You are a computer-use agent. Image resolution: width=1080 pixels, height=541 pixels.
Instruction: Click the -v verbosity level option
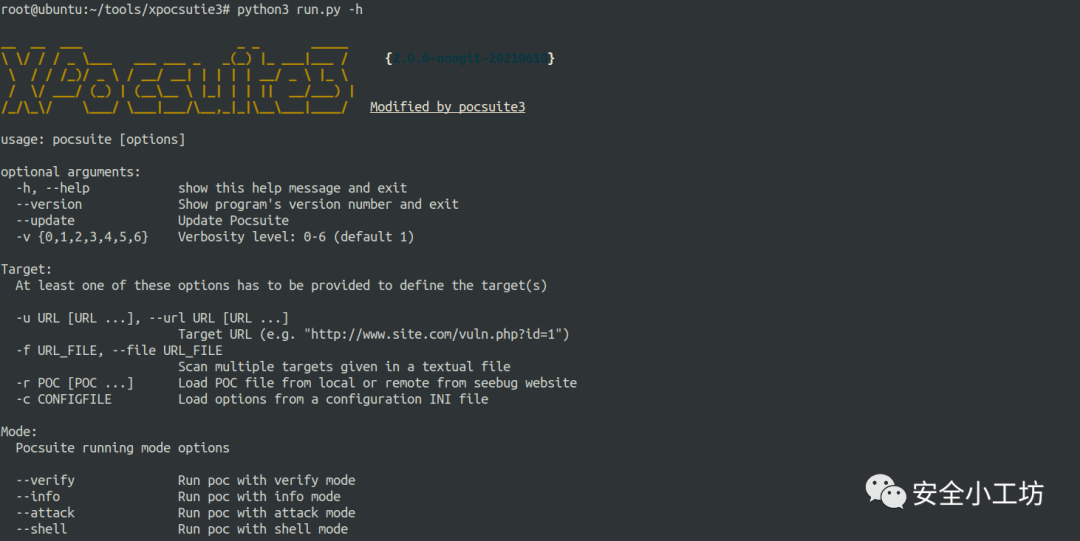(x=82, y=237)
